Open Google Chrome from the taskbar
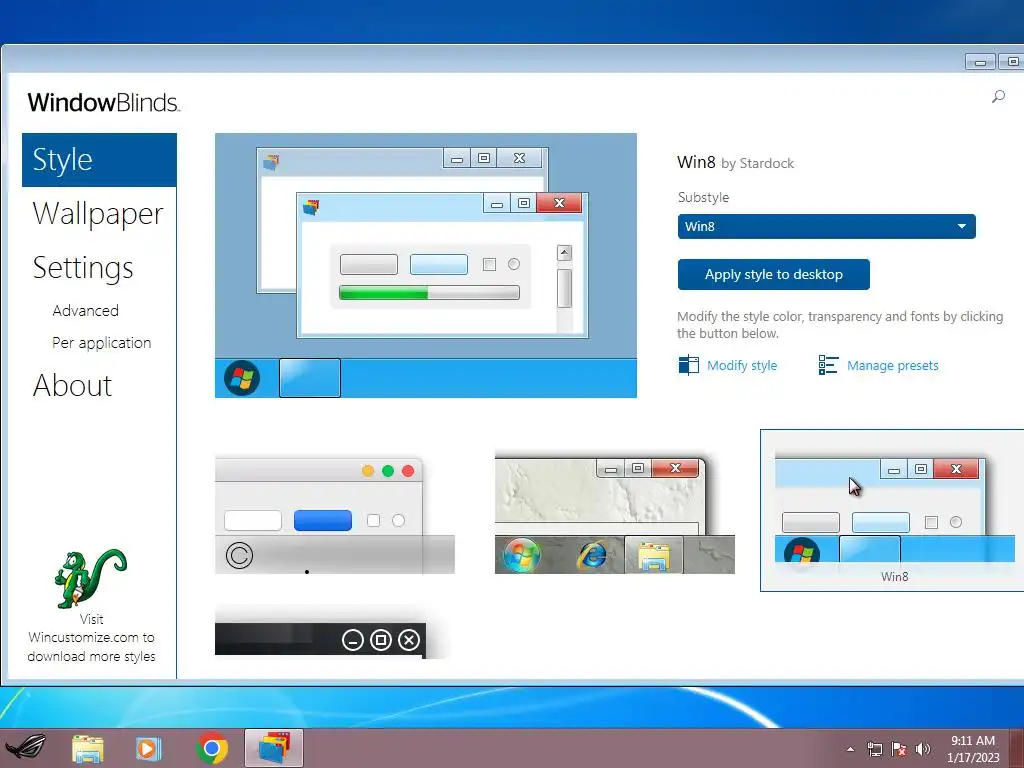The height and width of the screenshot is (768, 1024). tap(212, 748)
